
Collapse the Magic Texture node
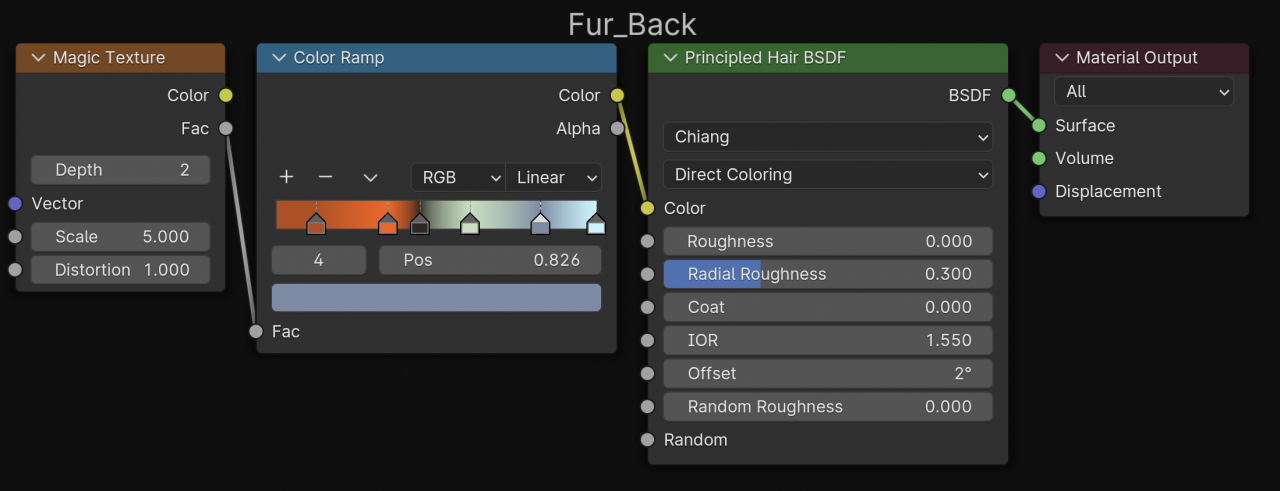[x=38, y=58]
